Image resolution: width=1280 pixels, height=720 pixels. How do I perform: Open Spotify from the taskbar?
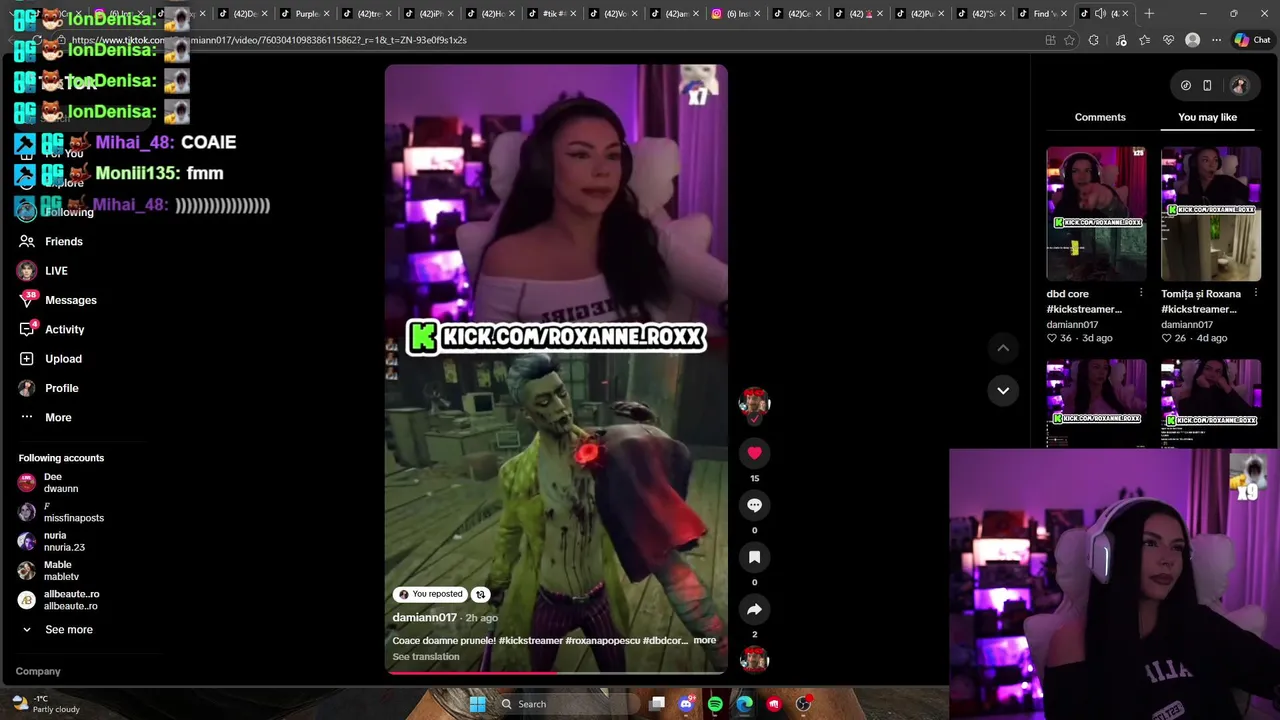[715, 704]
